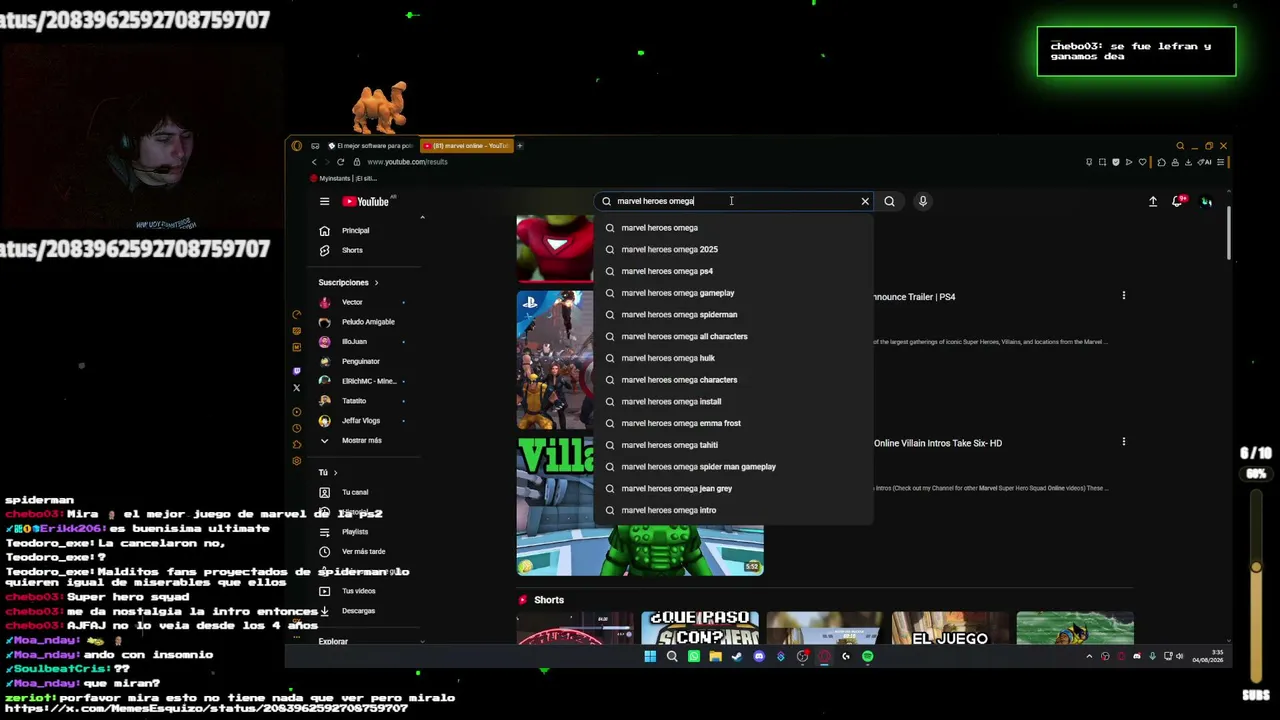
Task: Go to the YouTube logo home link
Action: pyautogui.click(x=366, y=201)
